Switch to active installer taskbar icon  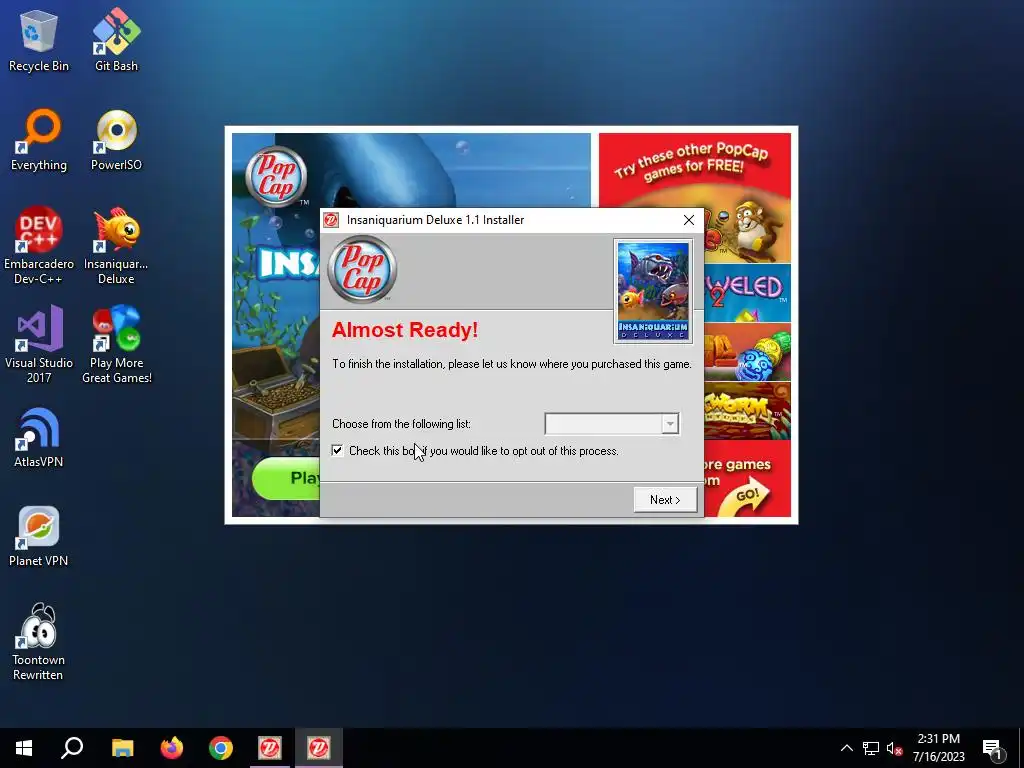tap(319, 748)
